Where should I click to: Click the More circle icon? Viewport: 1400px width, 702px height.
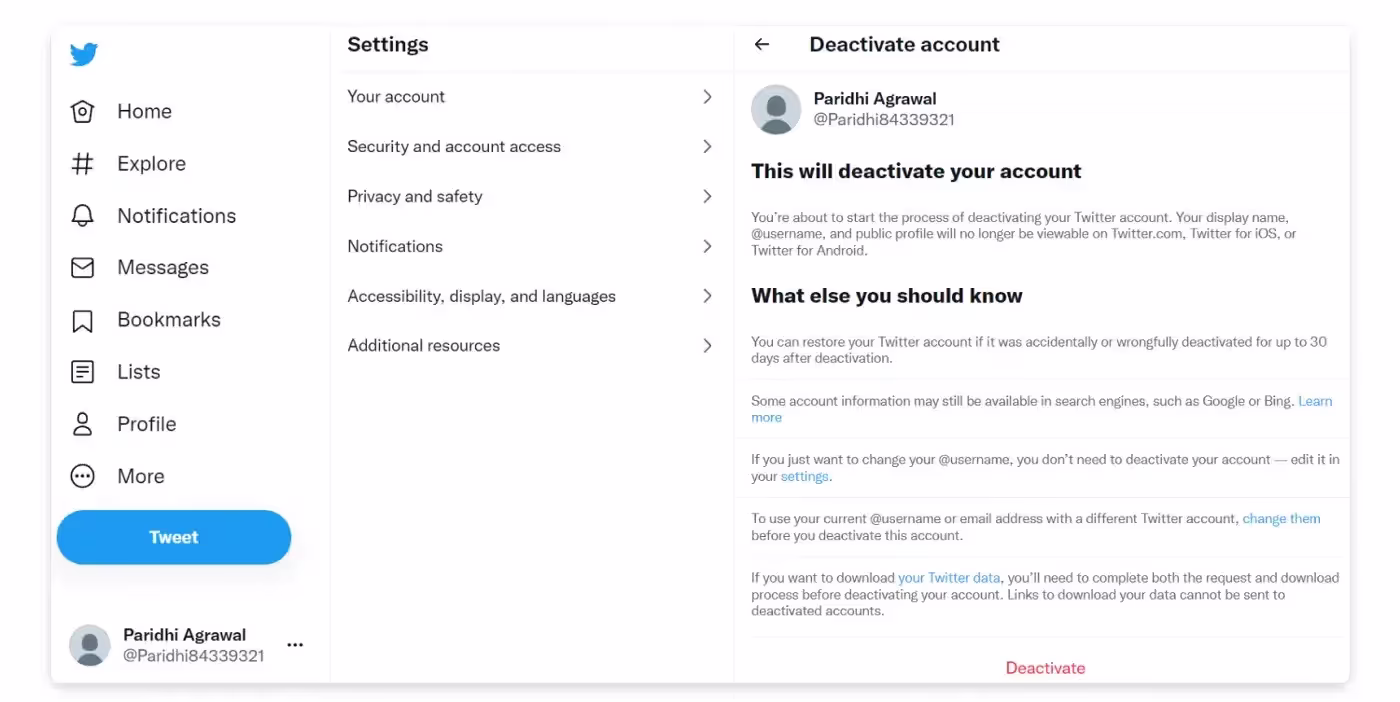(x=83, y=476)
